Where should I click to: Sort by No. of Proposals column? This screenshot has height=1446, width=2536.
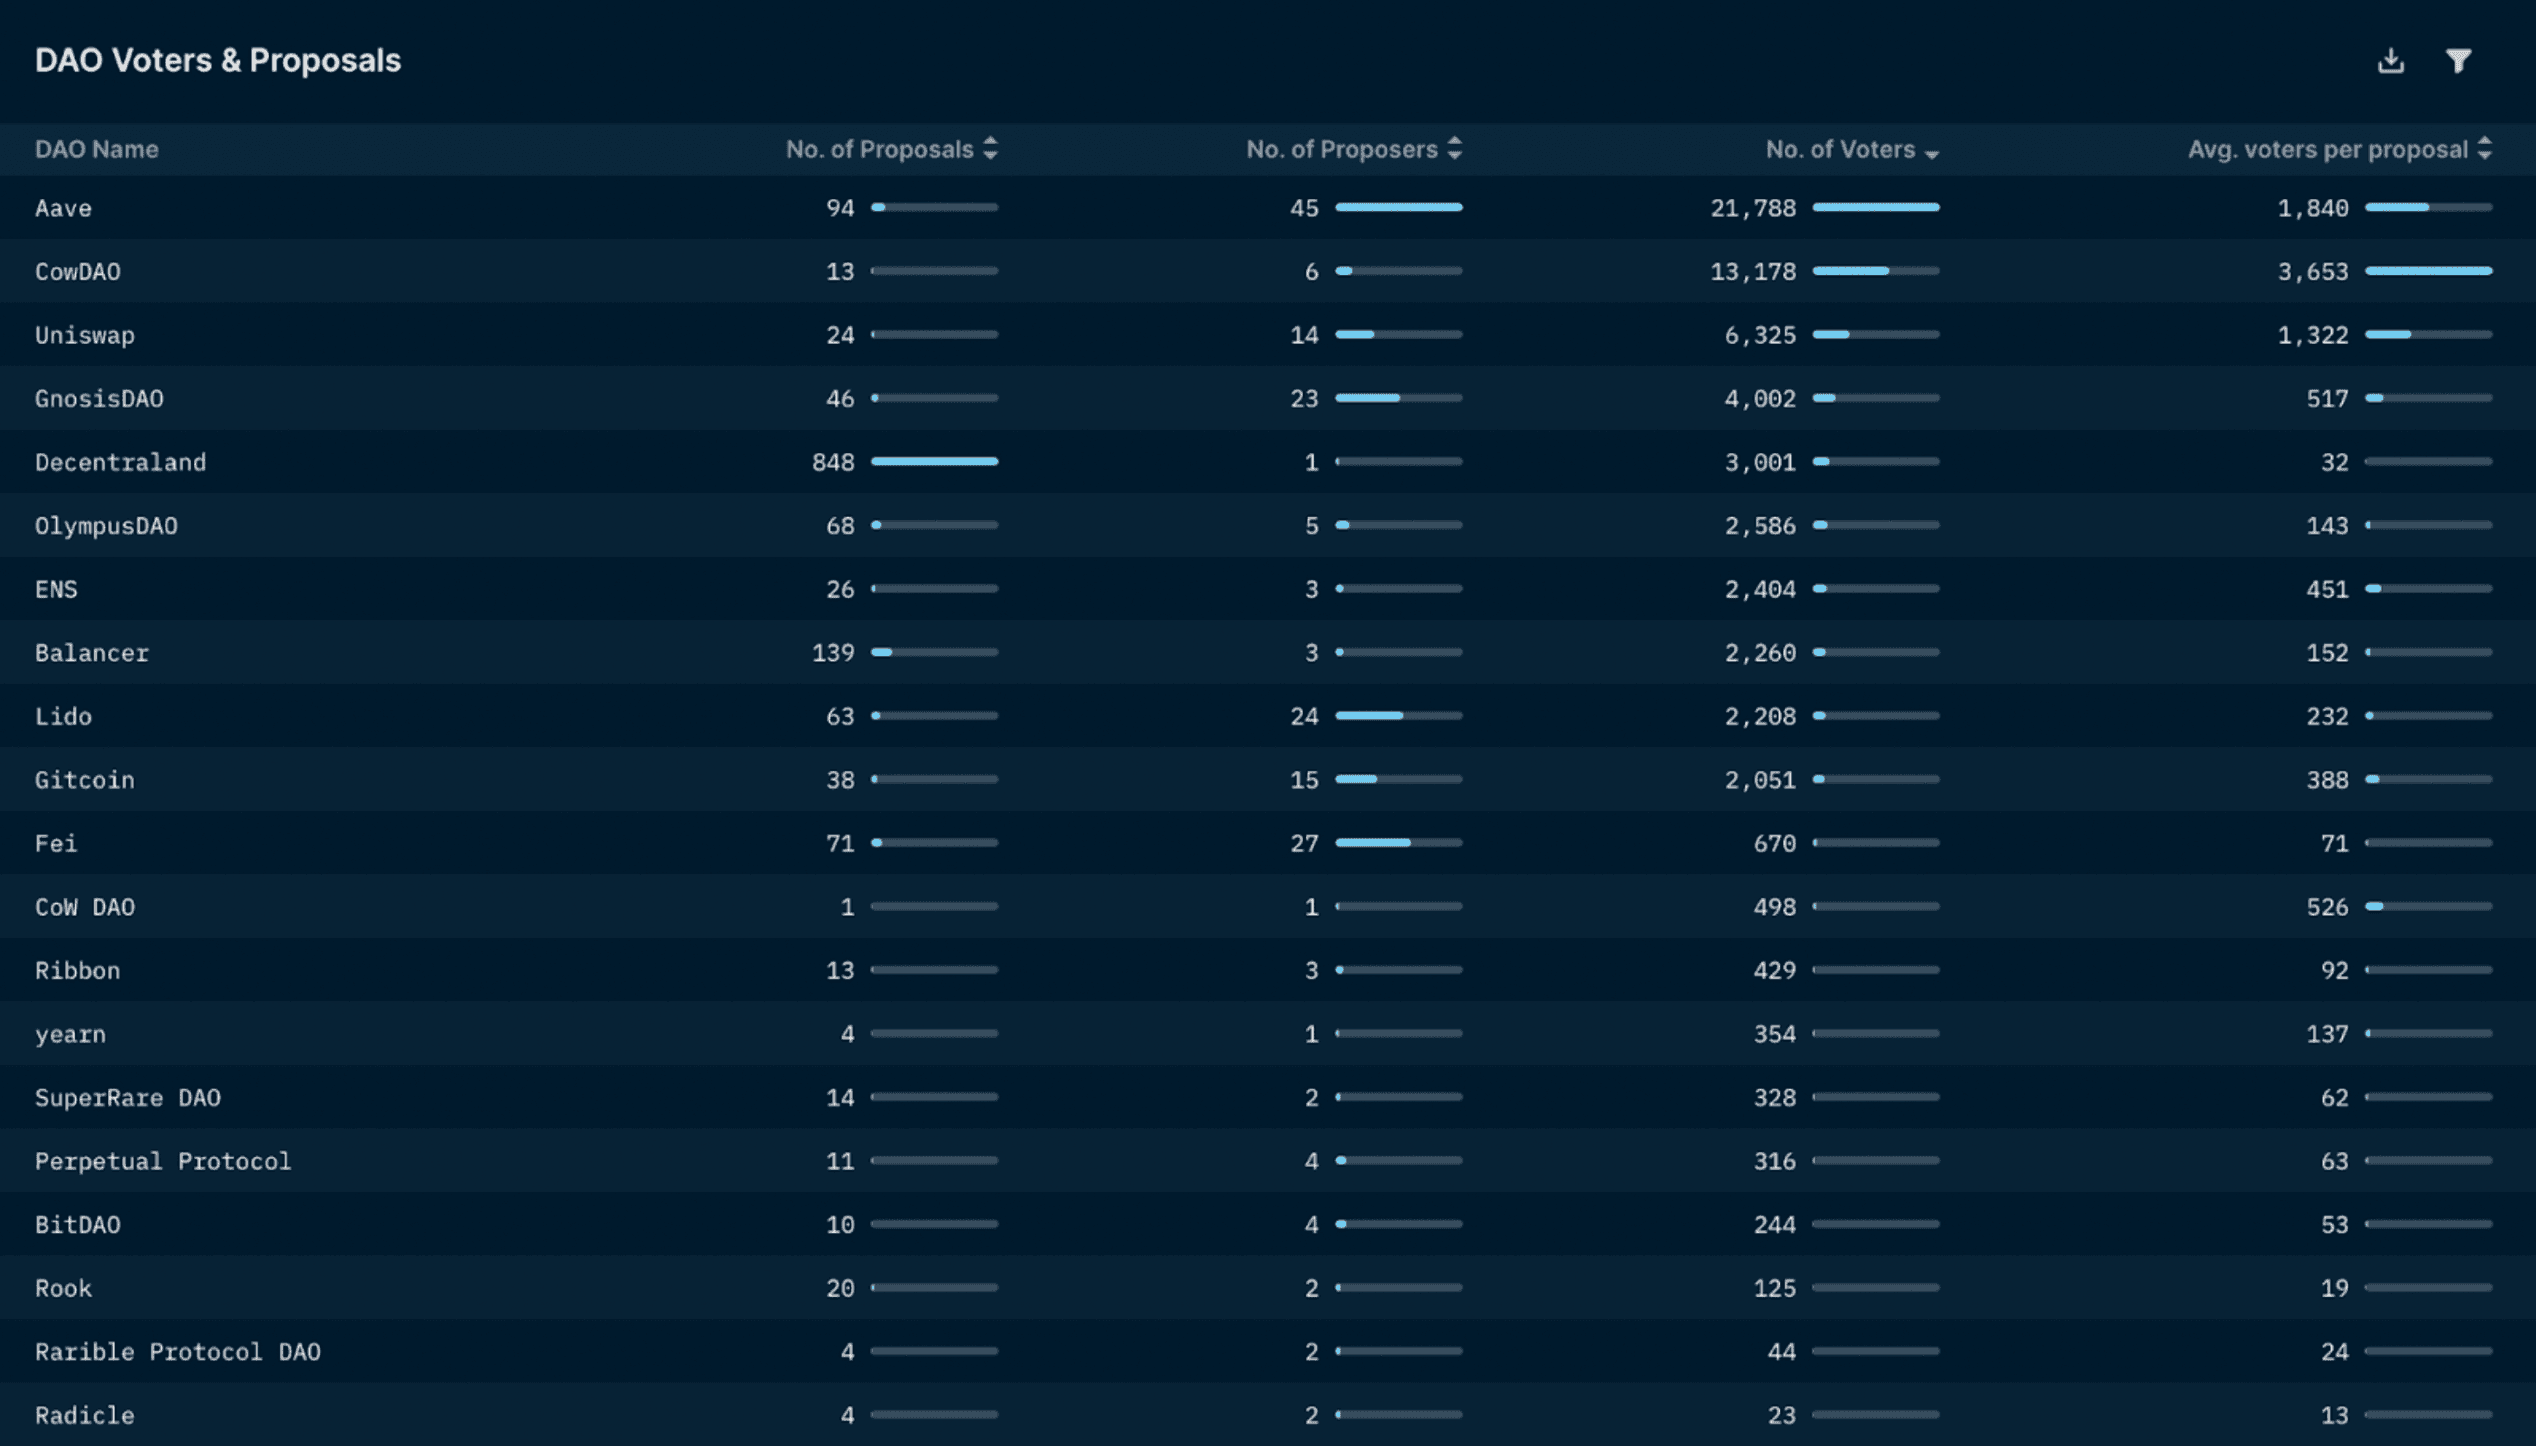[891, 149]
